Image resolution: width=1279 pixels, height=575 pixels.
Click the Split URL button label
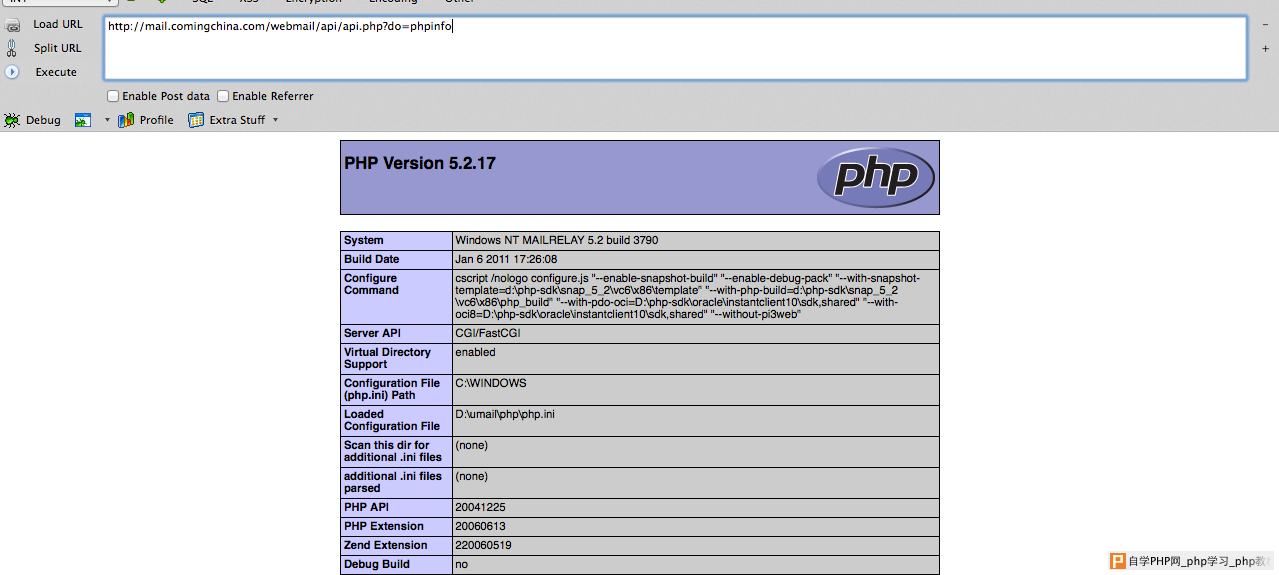[58, 48]
